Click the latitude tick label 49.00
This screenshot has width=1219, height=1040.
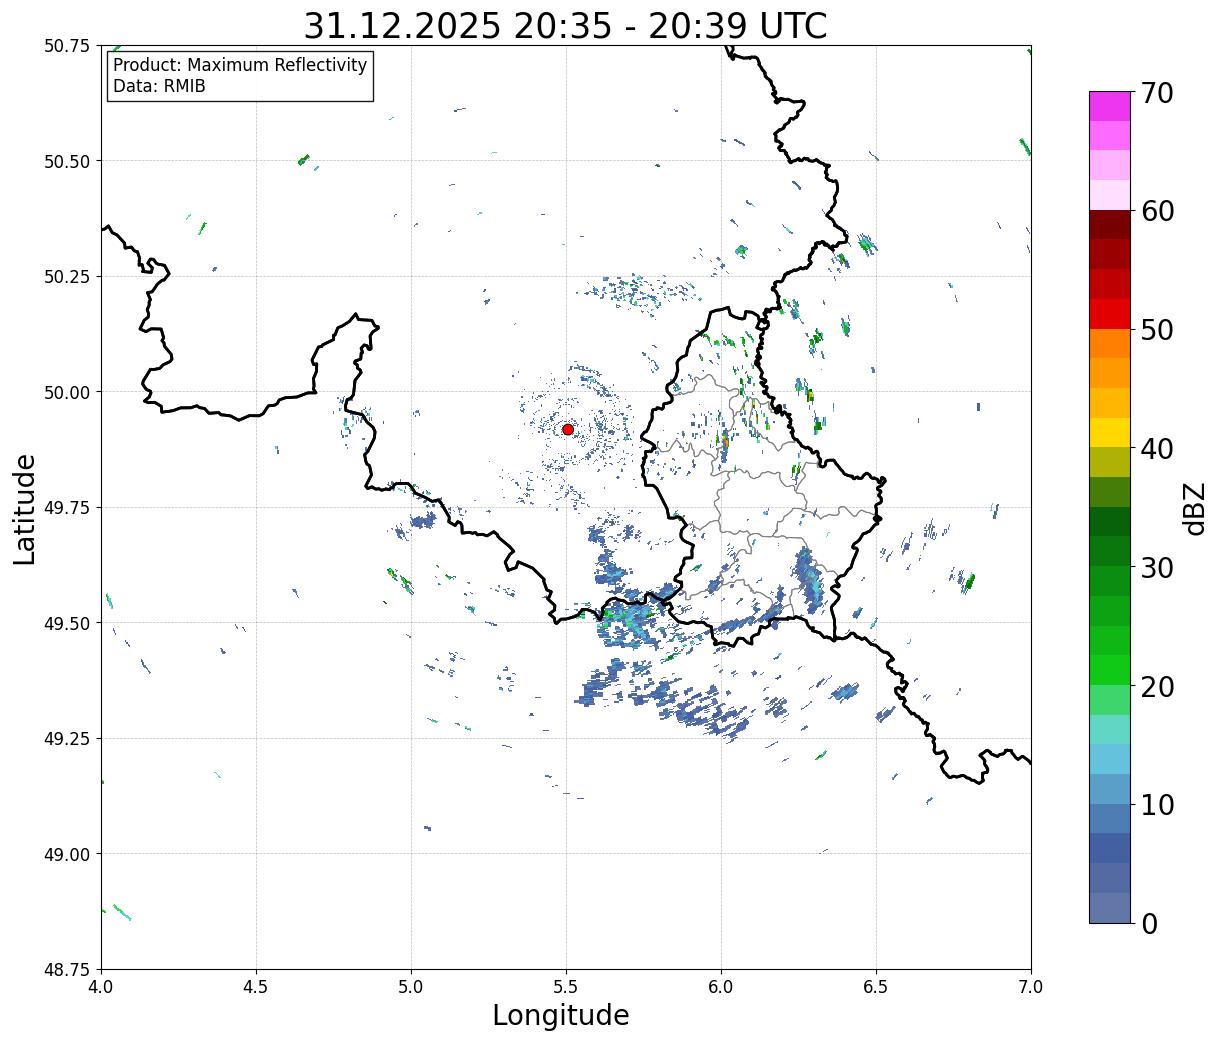[67, 854]
